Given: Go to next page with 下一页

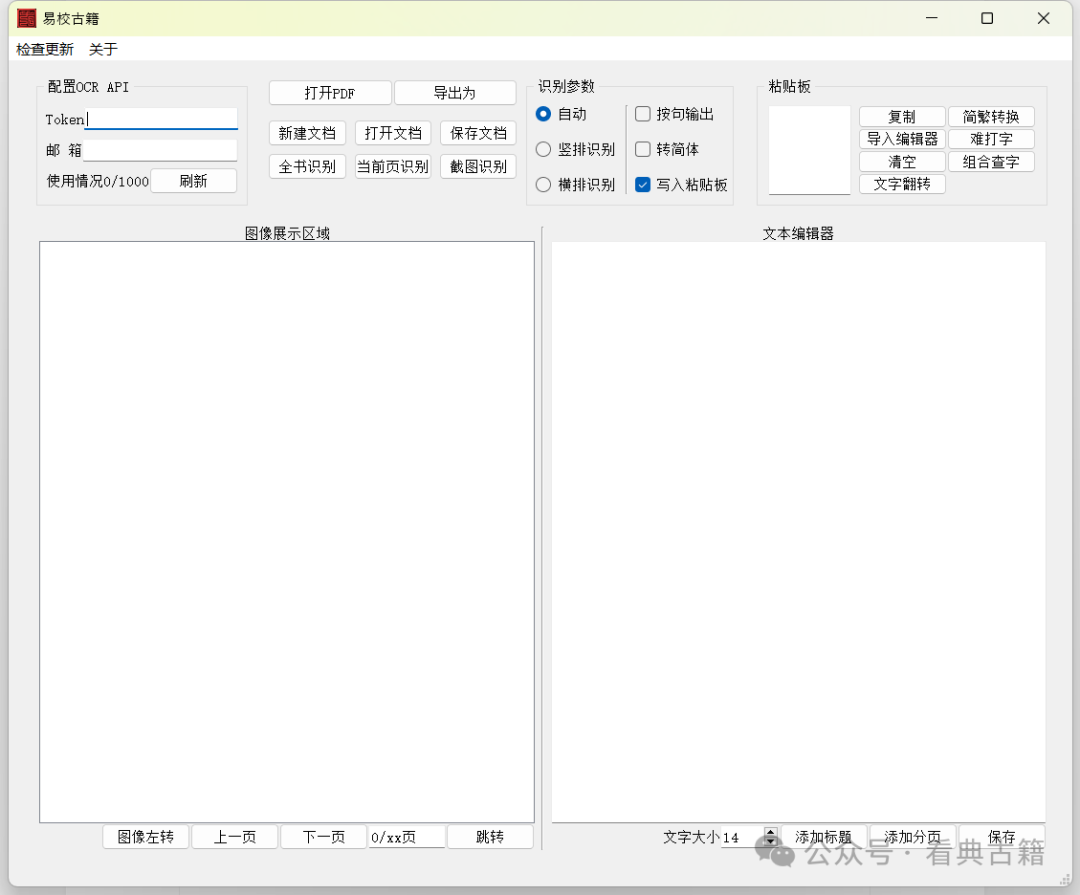Looking at the screenshot, I should click(x=324, y=837).
